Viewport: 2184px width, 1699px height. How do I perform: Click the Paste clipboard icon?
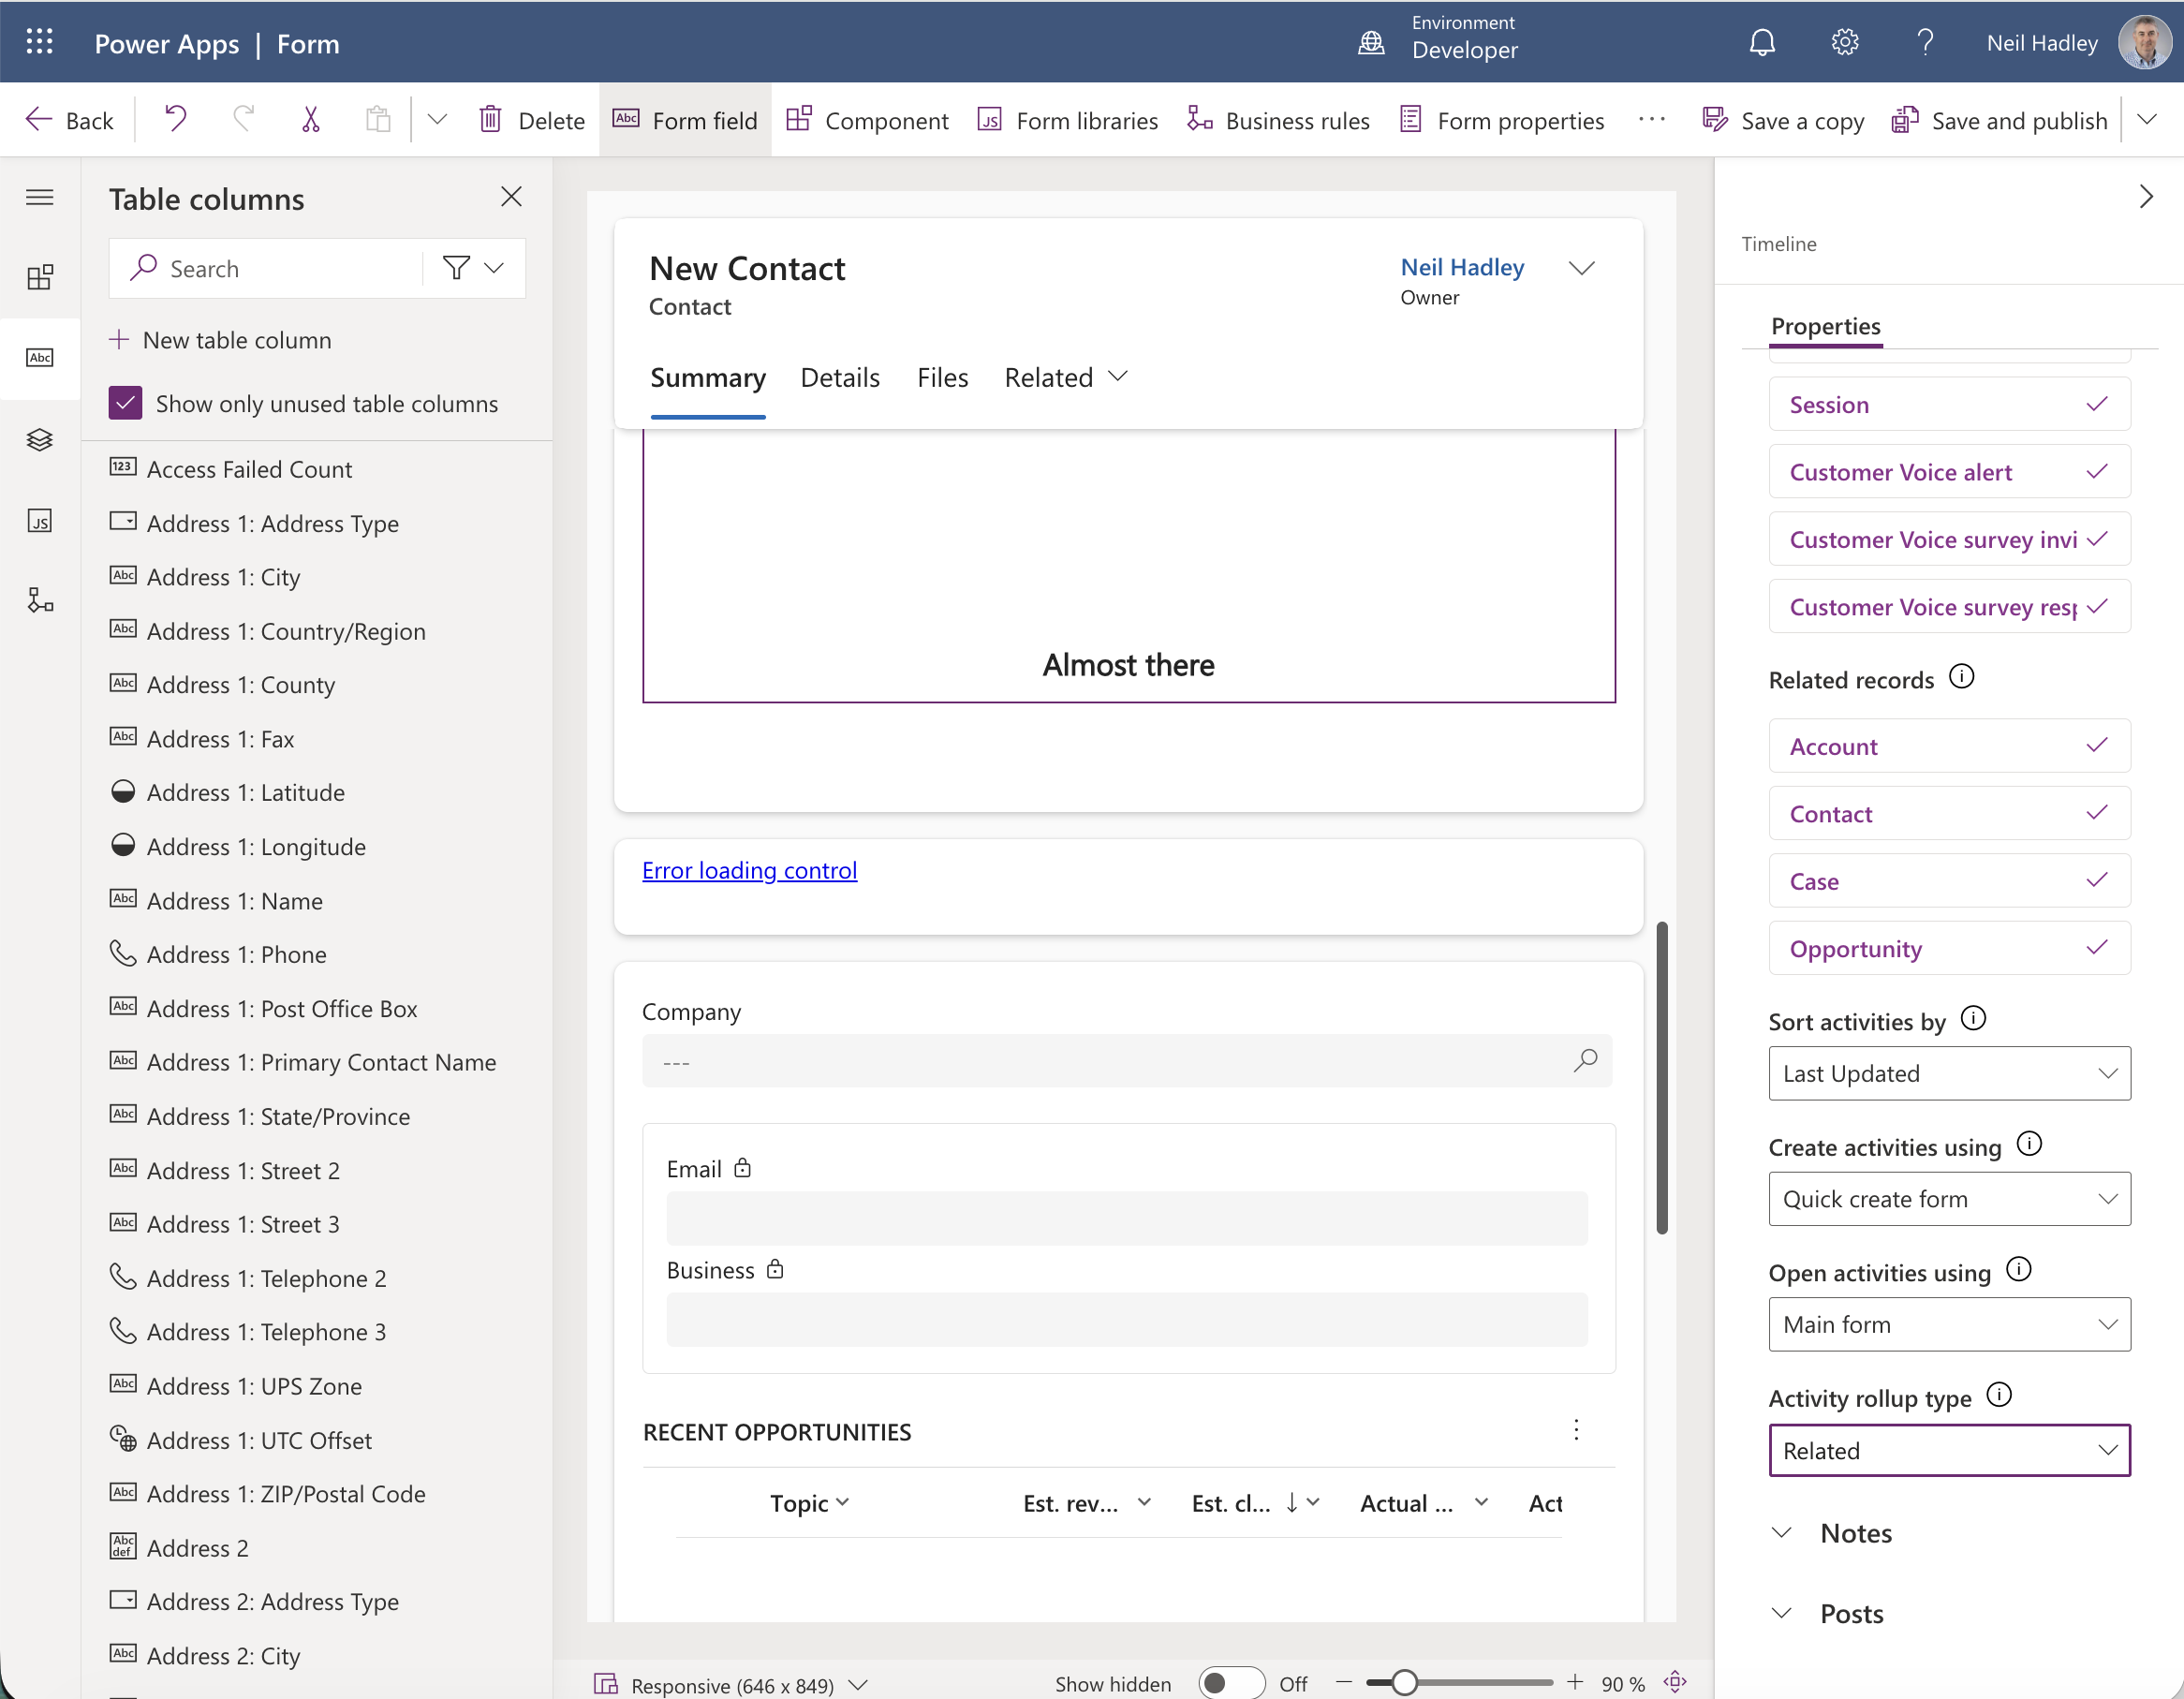pyautogui.click(x=378, y=120)
